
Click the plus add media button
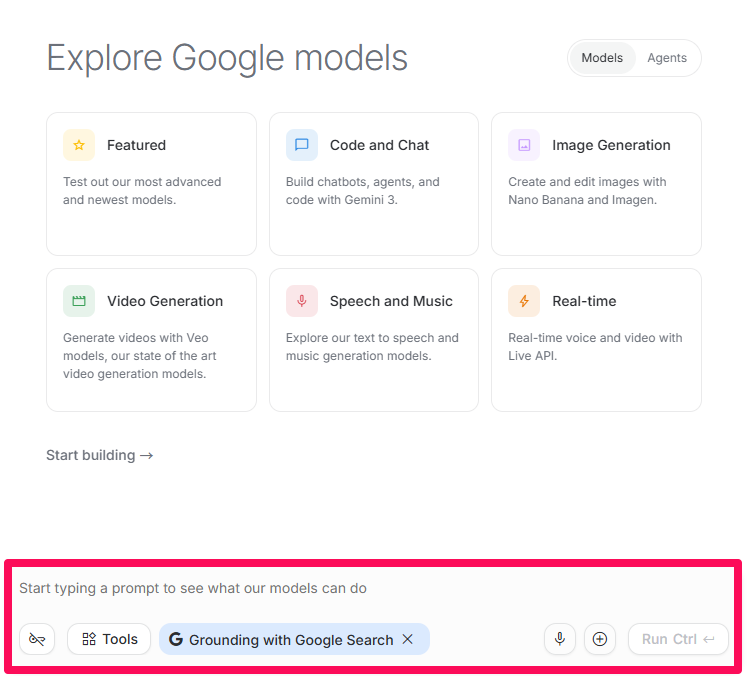pyautogui.click(x=600, y=639)
